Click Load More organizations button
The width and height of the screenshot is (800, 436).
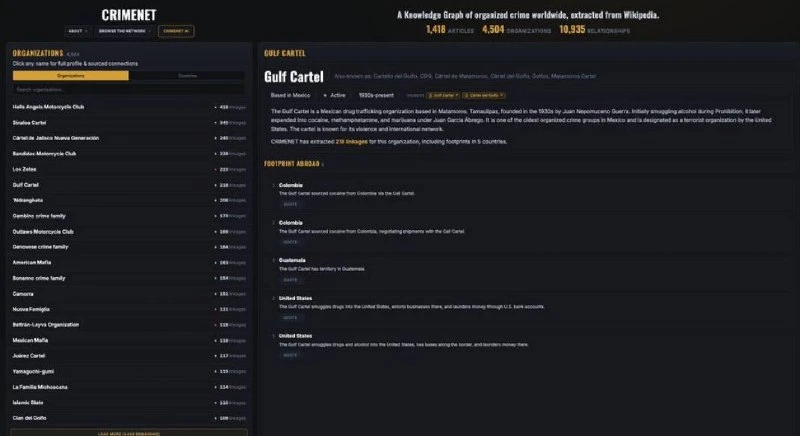coord(129,433)
